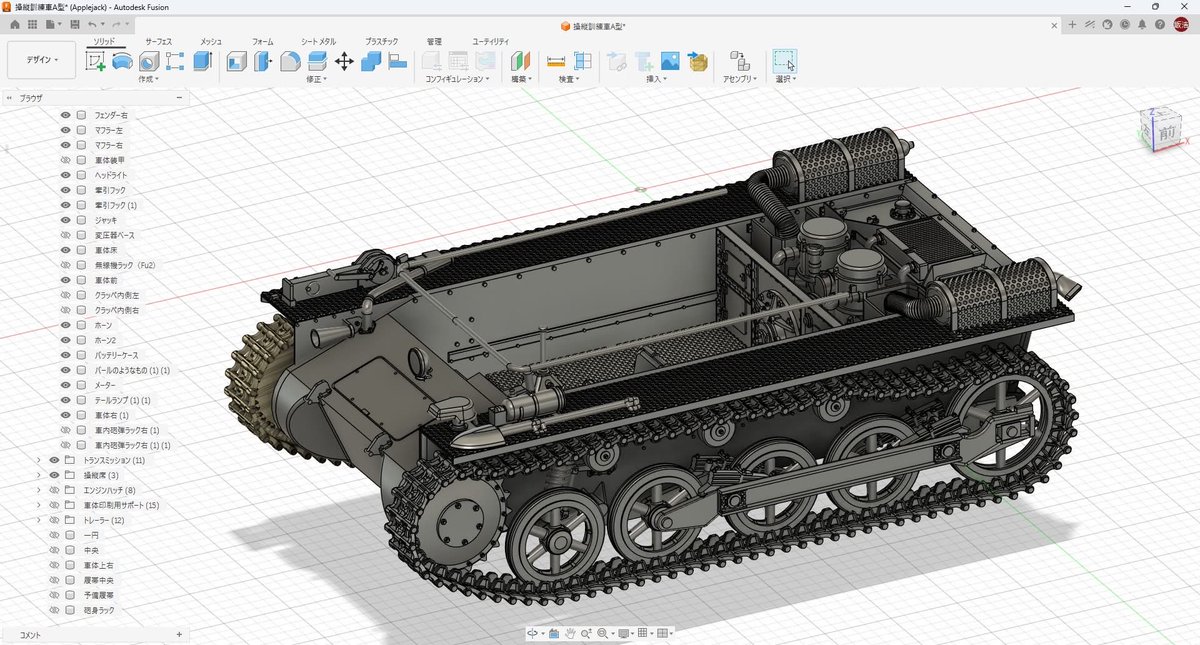Toggle visibility of メーター
1200x645 pixels.
click(x=66, y=385)
